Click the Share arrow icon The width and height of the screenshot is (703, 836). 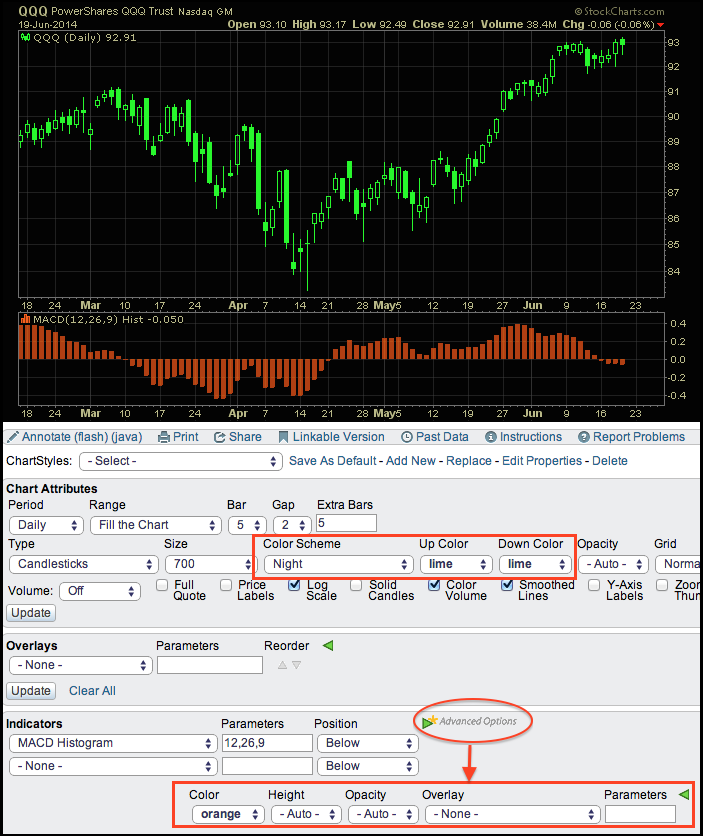click(x=220, y=437)
